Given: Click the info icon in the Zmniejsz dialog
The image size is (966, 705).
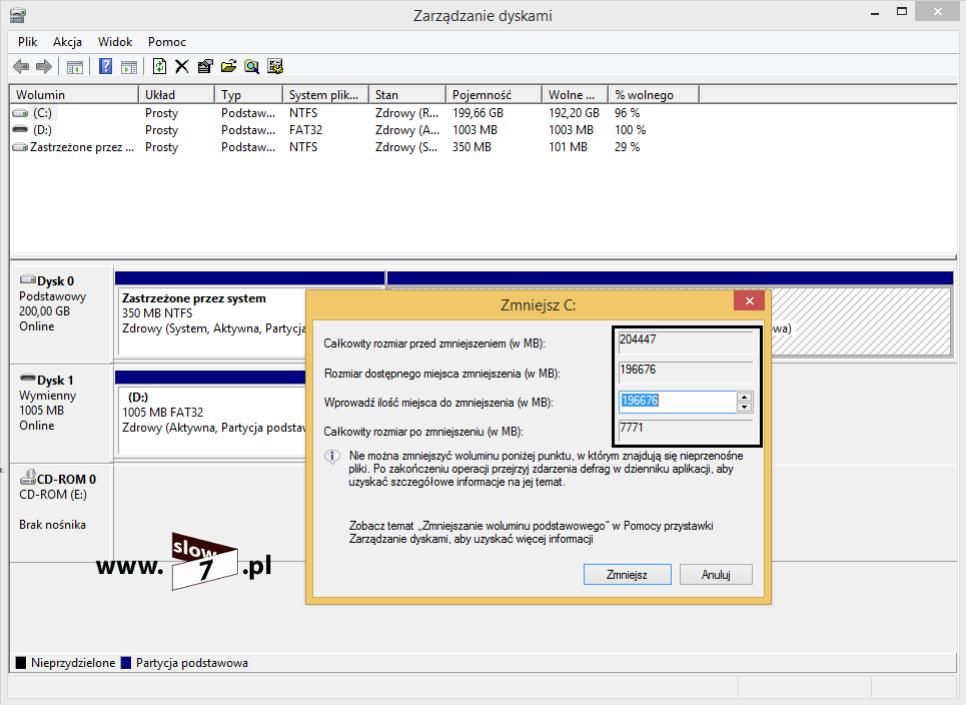Looking at the screenshot, I should 332,457.
